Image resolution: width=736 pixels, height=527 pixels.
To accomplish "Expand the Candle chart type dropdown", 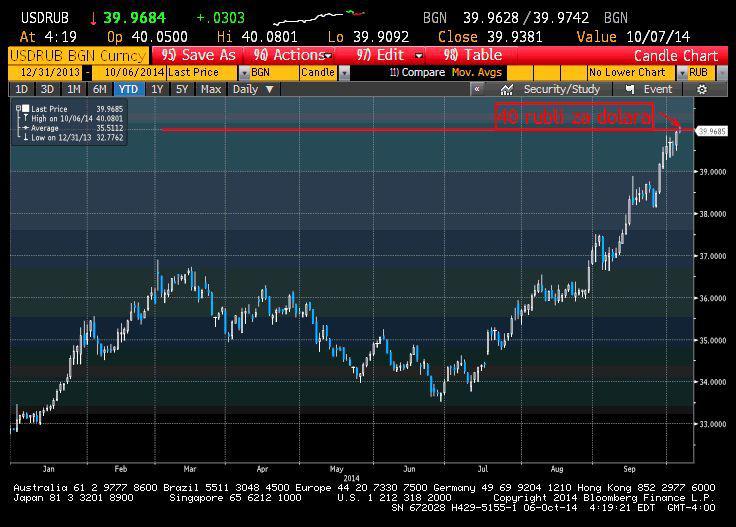I will 323,73.
